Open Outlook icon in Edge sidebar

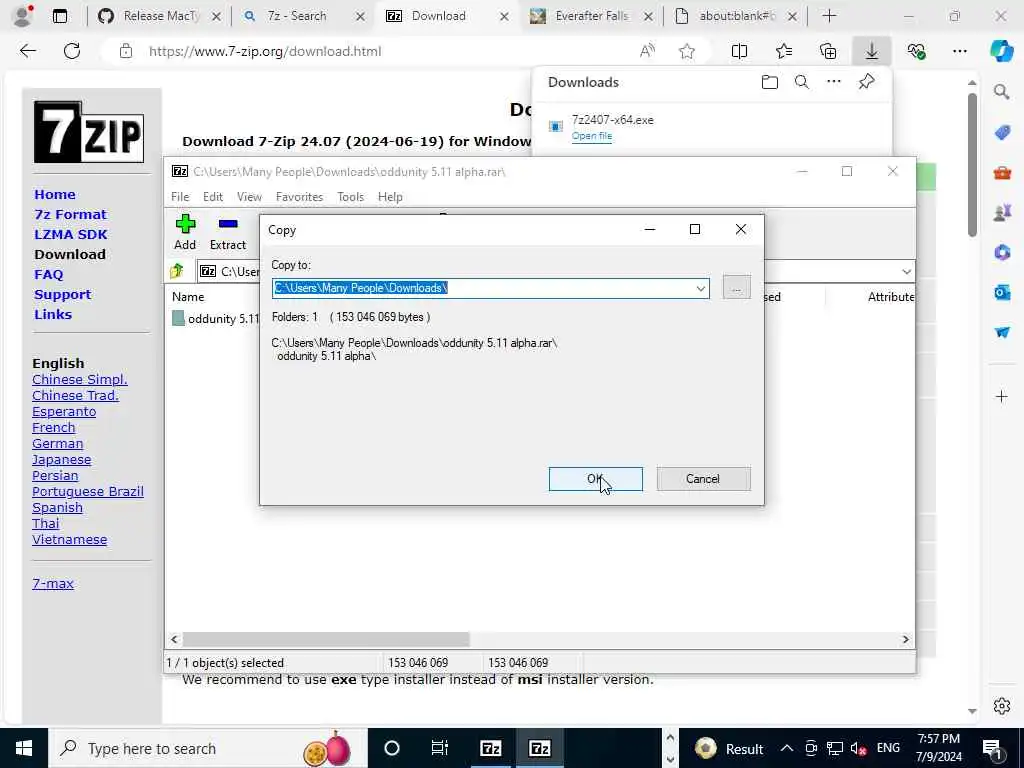click(x=1002, y=292)
